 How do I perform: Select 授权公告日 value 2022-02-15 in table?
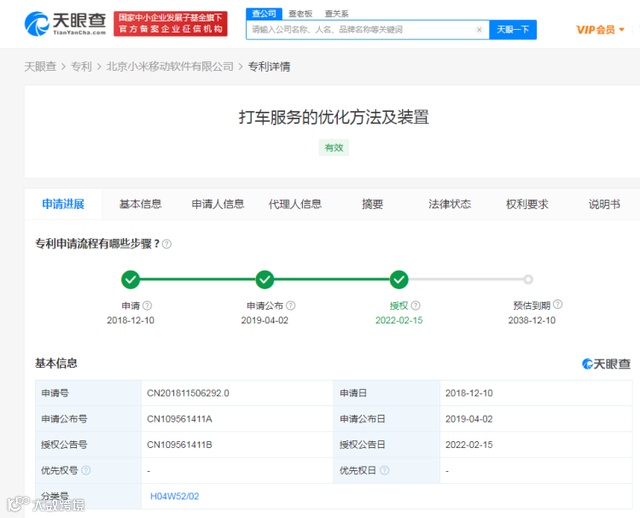pyautogui.click(x=469, y=445)
